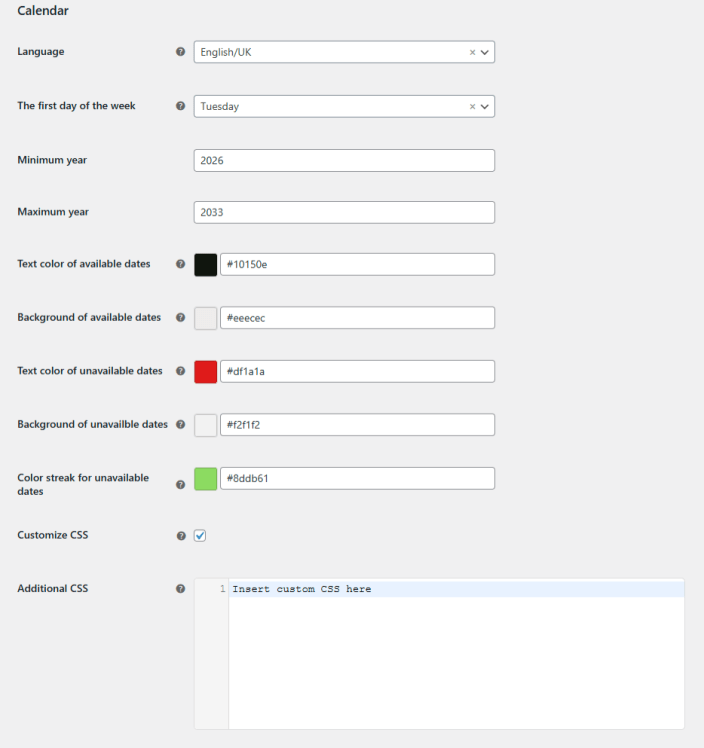This screenshot has height=748, width=704.
Task: Open the green color streak swatch
Action: click(x=205, y=478)
